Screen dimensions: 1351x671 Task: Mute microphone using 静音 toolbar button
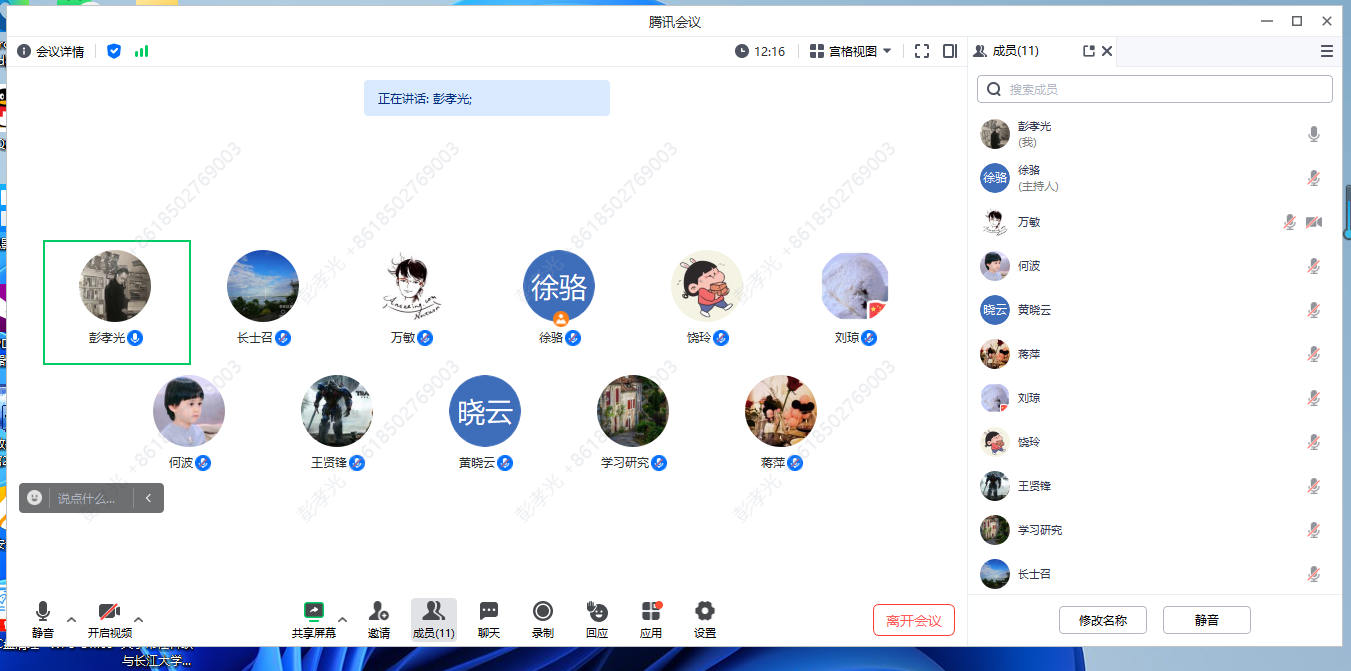(43, 612)
